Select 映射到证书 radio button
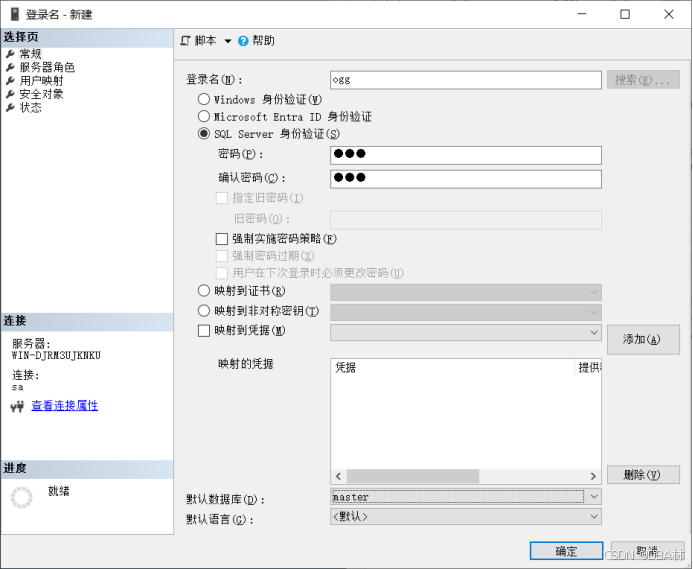 (x=204, y=291)
